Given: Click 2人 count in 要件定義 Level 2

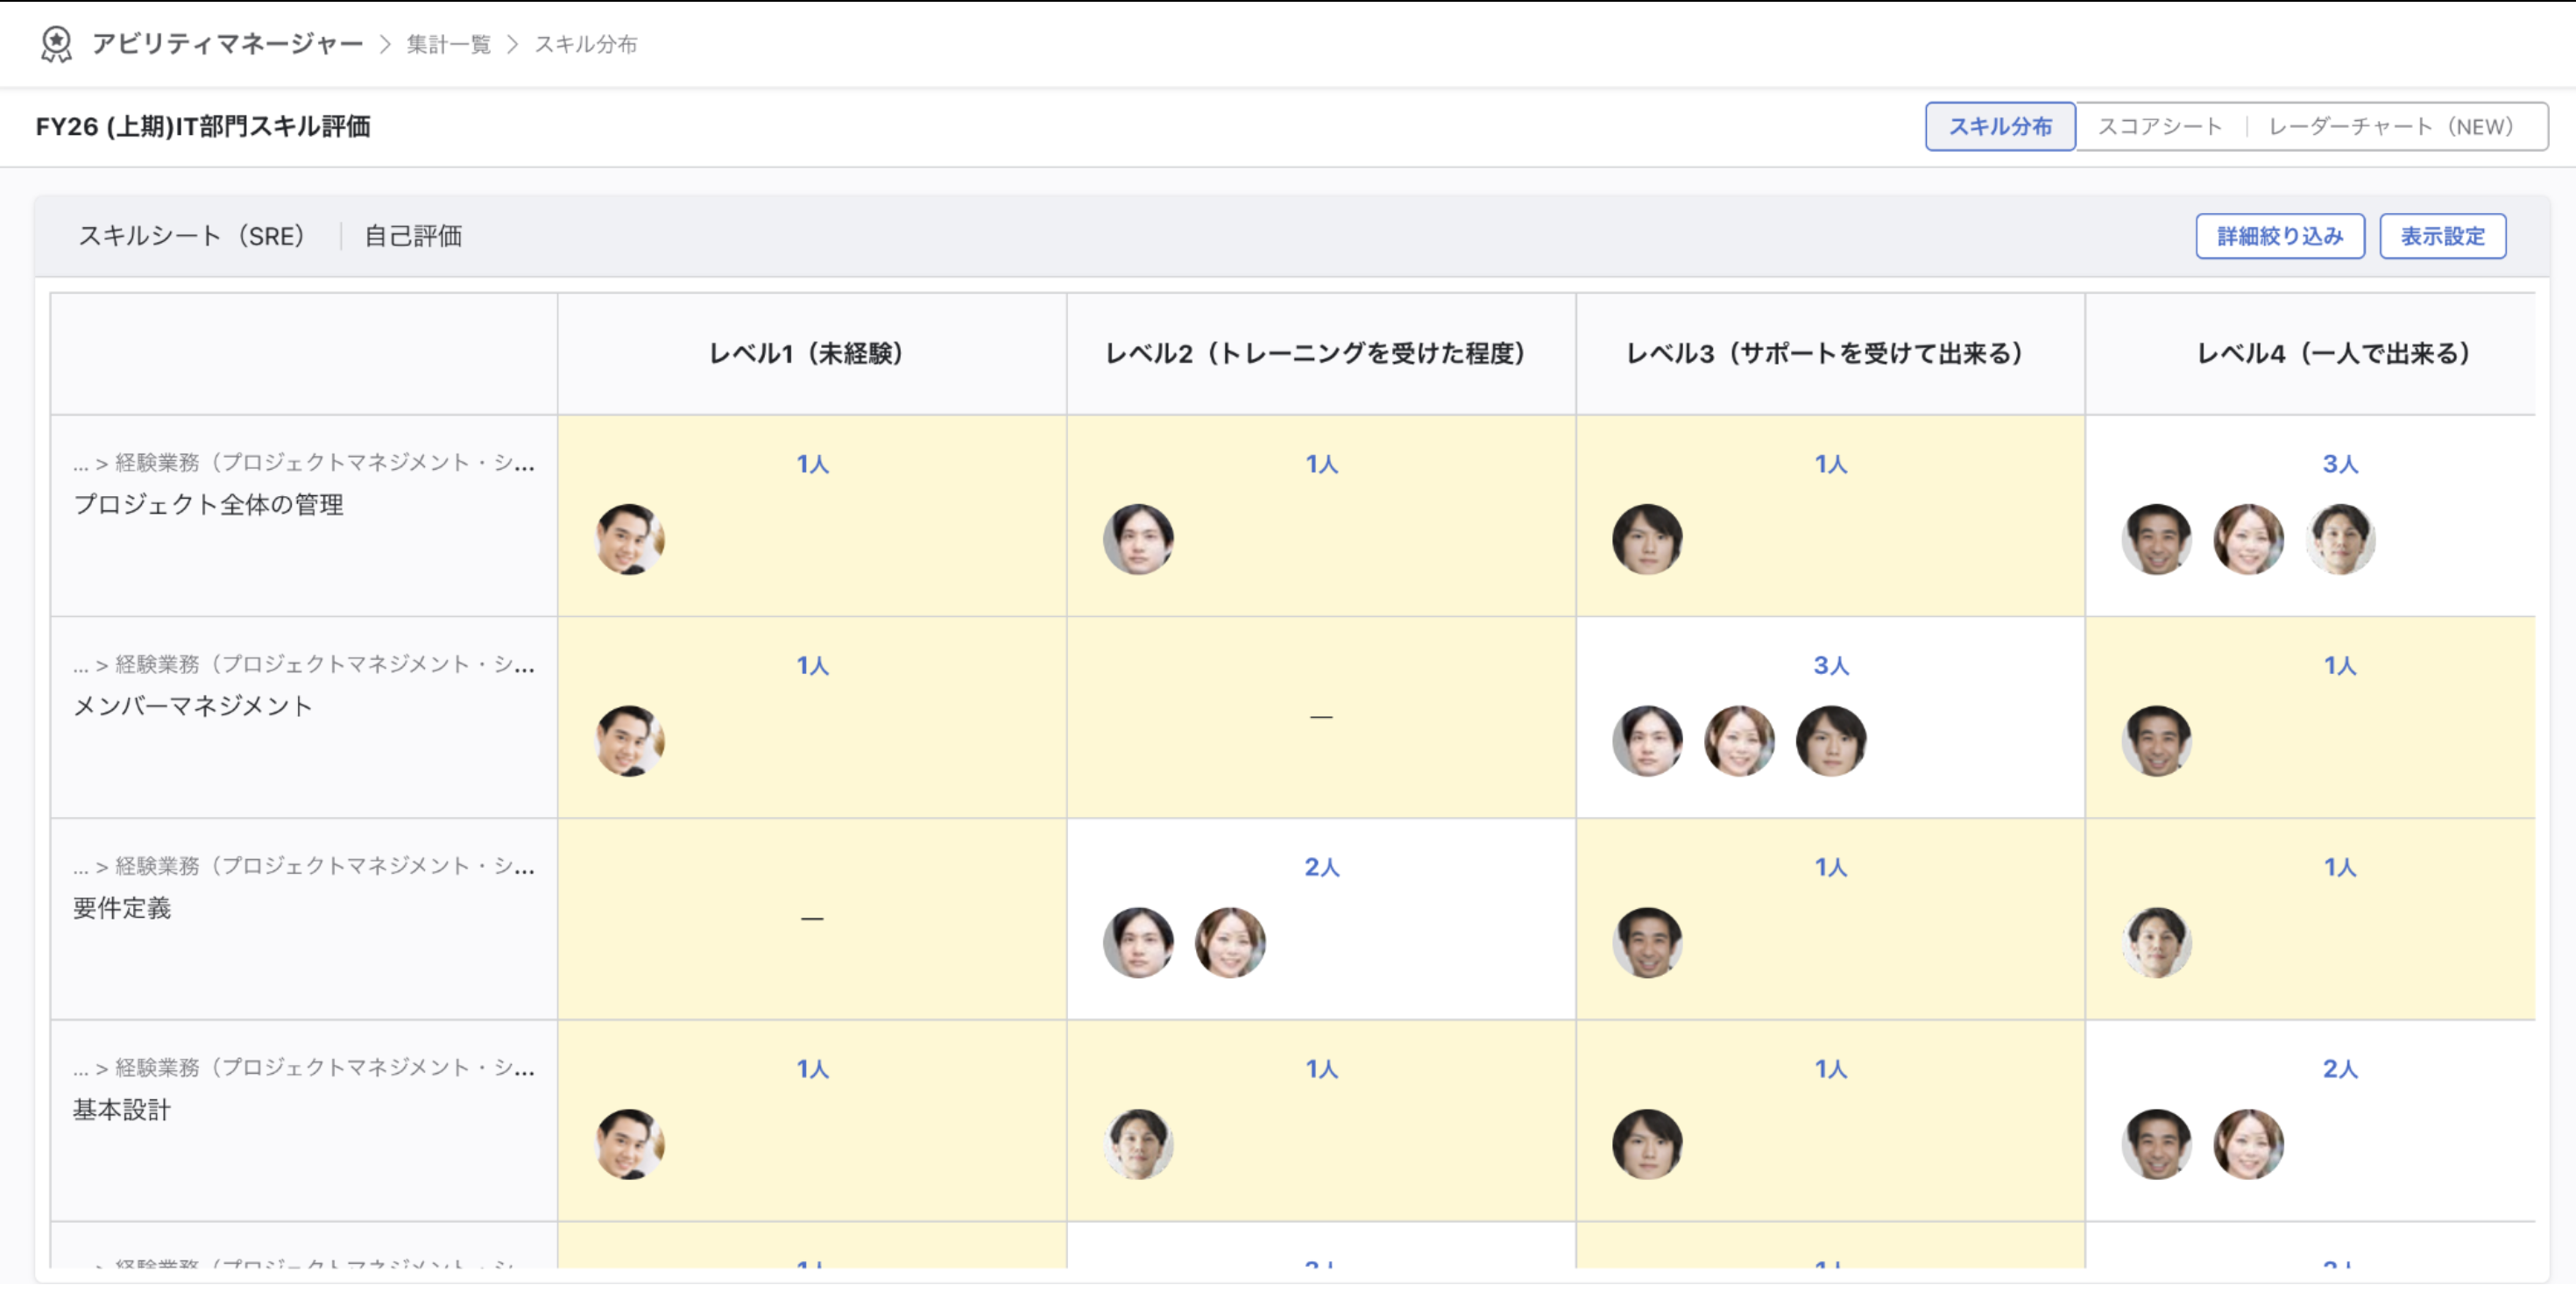Looking at the screenshot, I should 1321,867.
